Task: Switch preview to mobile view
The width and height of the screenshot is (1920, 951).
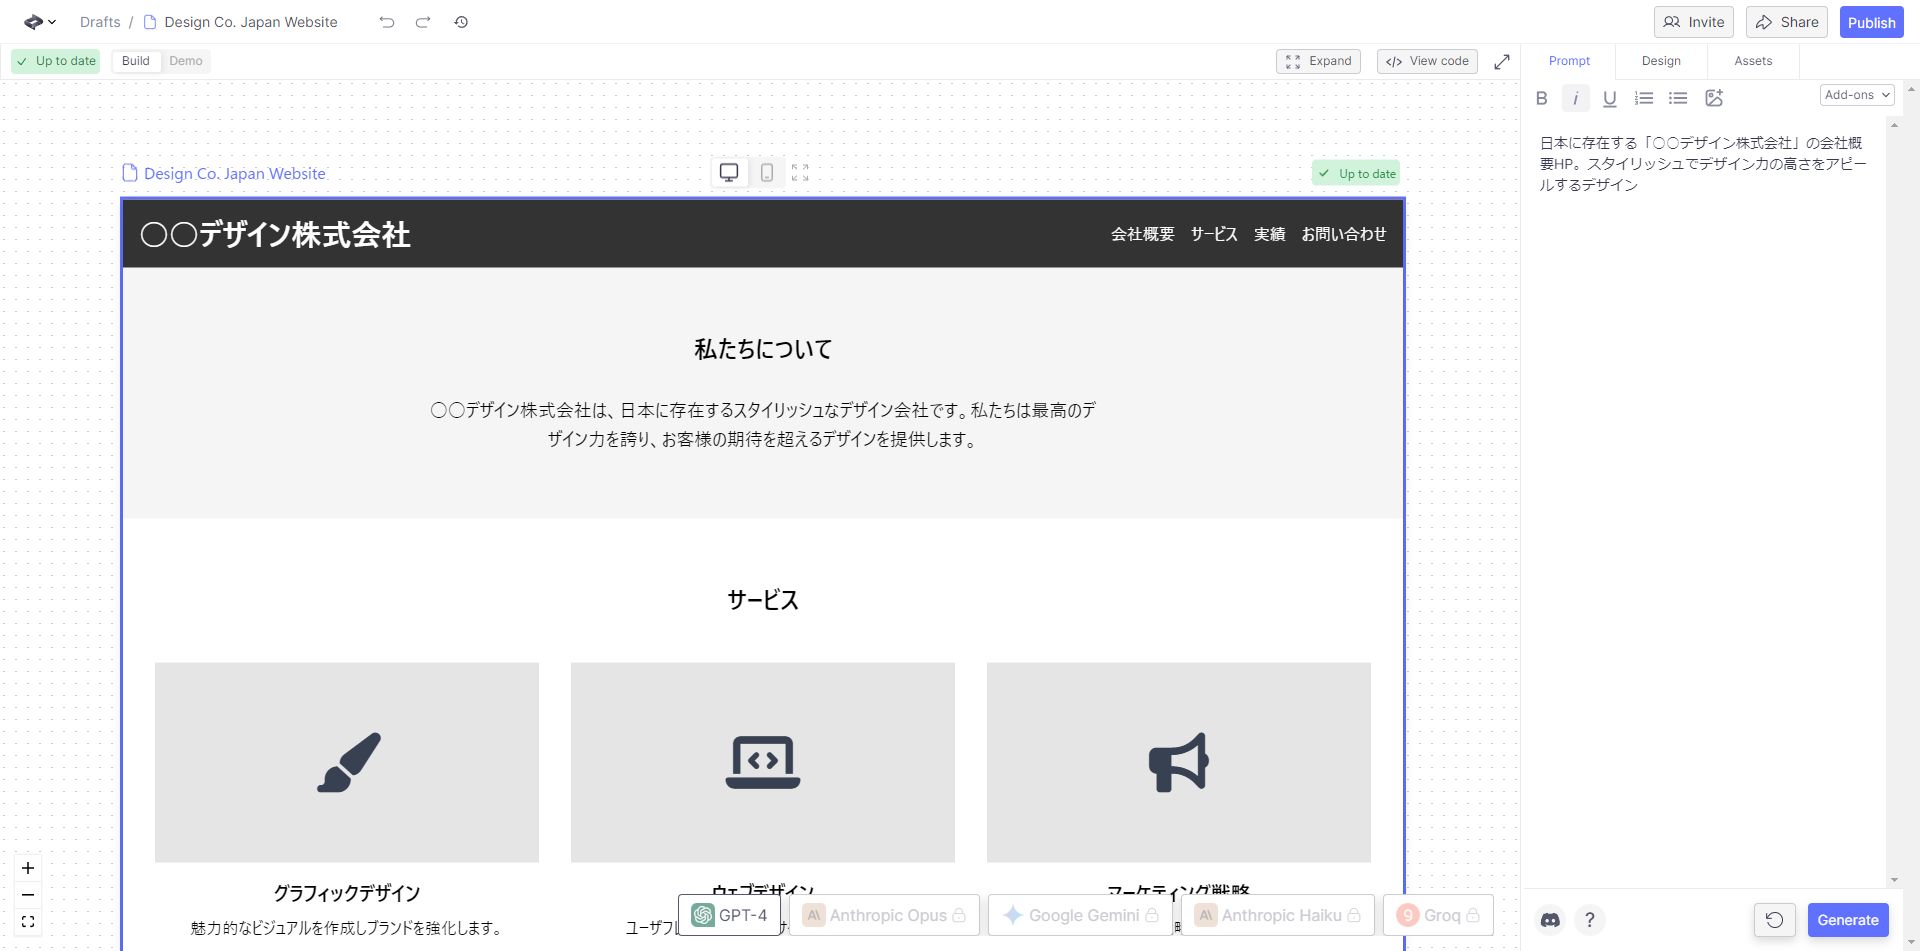Action: pos(766,172)
